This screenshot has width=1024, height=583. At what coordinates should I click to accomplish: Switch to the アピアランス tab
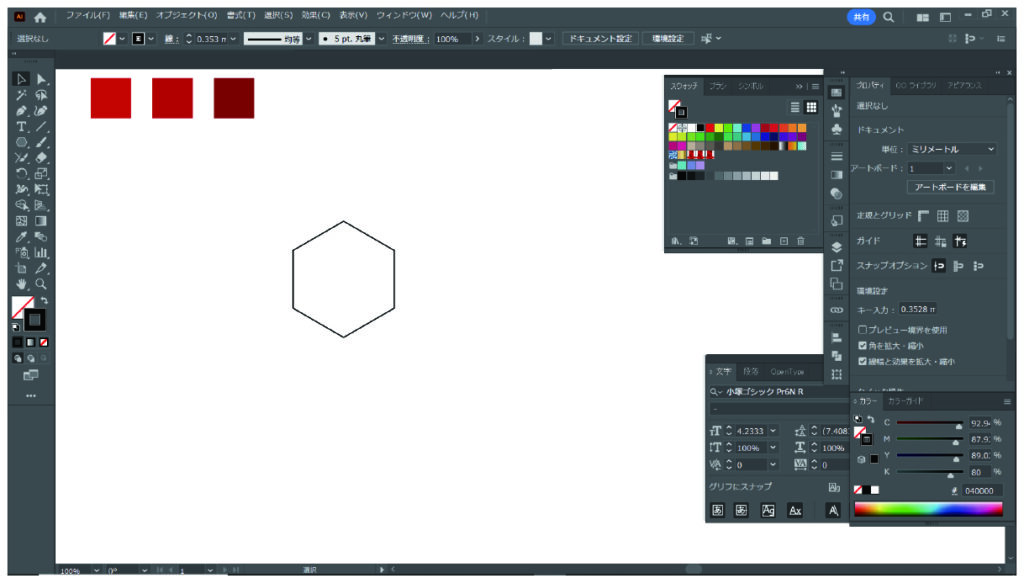pos(965,86)
